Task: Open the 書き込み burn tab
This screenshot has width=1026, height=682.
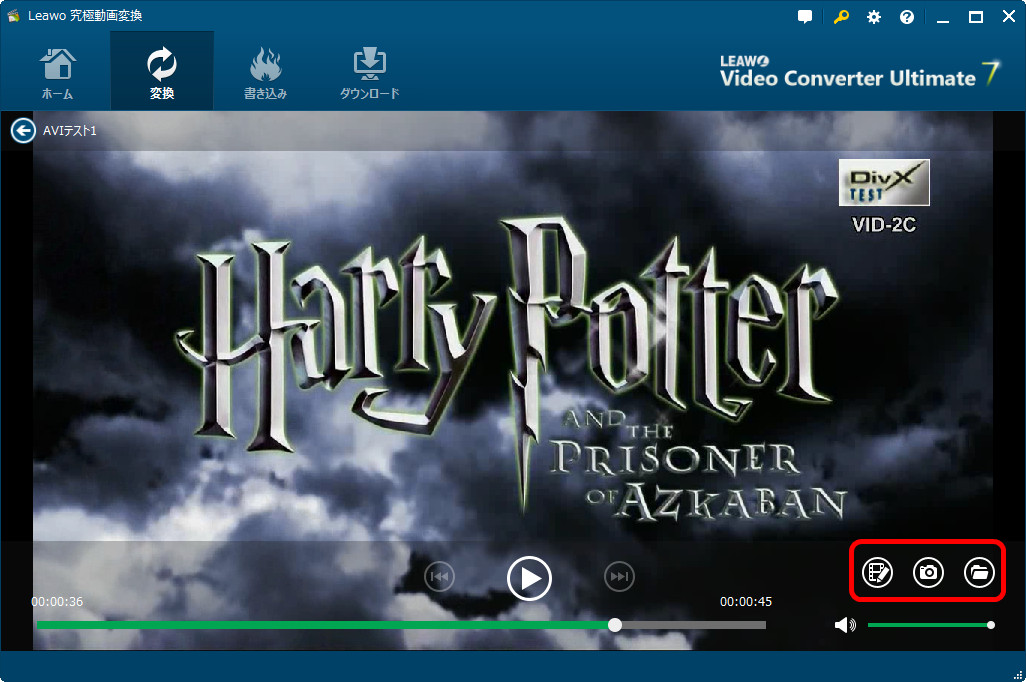Action: click(x=266, y=73)
